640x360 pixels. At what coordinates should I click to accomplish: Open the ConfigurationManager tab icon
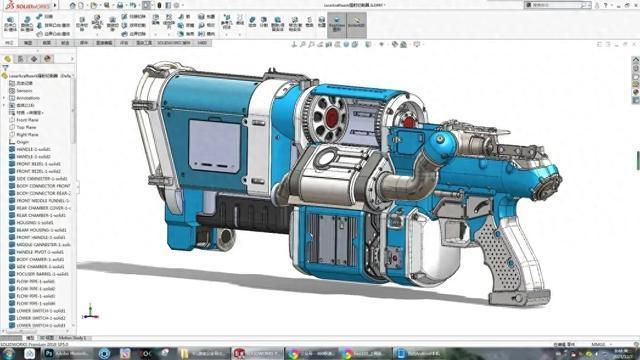(34, 59)
